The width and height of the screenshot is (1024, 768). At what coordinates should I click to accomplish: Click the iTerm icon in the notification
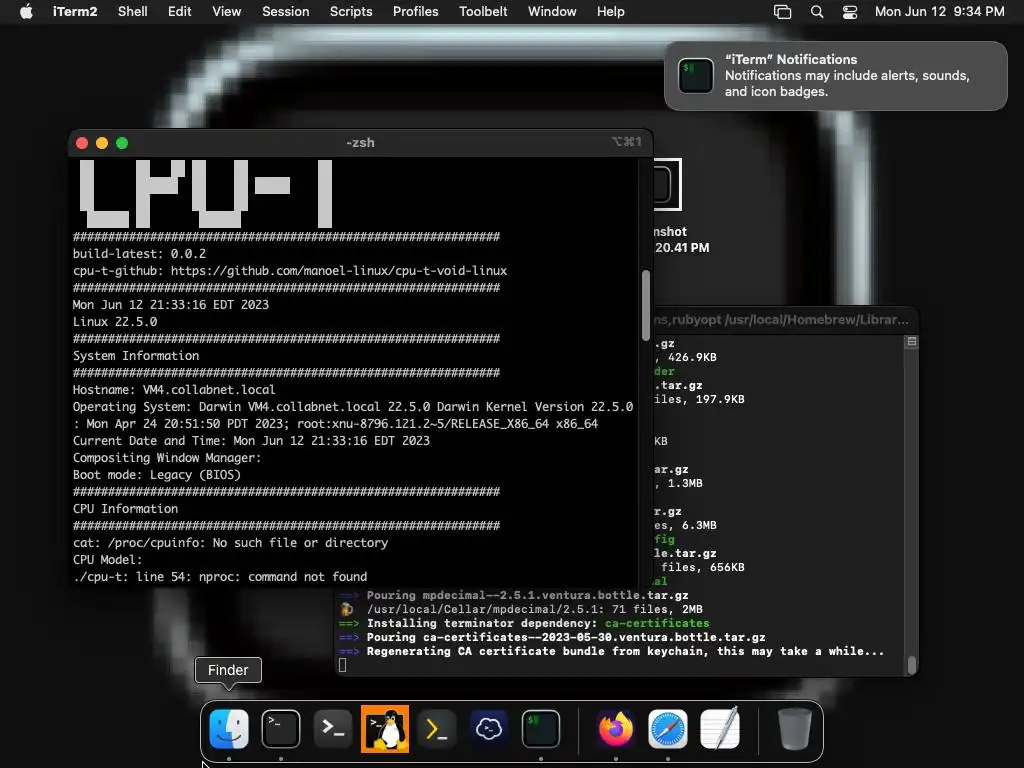coord(696,76)
